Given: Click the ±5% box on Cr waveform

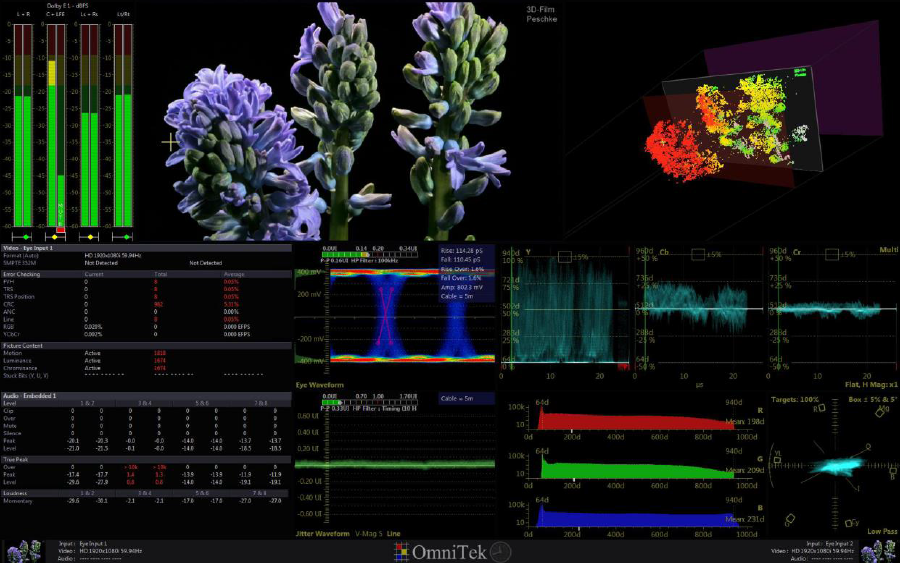Looking at the screenshot, I should (x=832, y=254).
